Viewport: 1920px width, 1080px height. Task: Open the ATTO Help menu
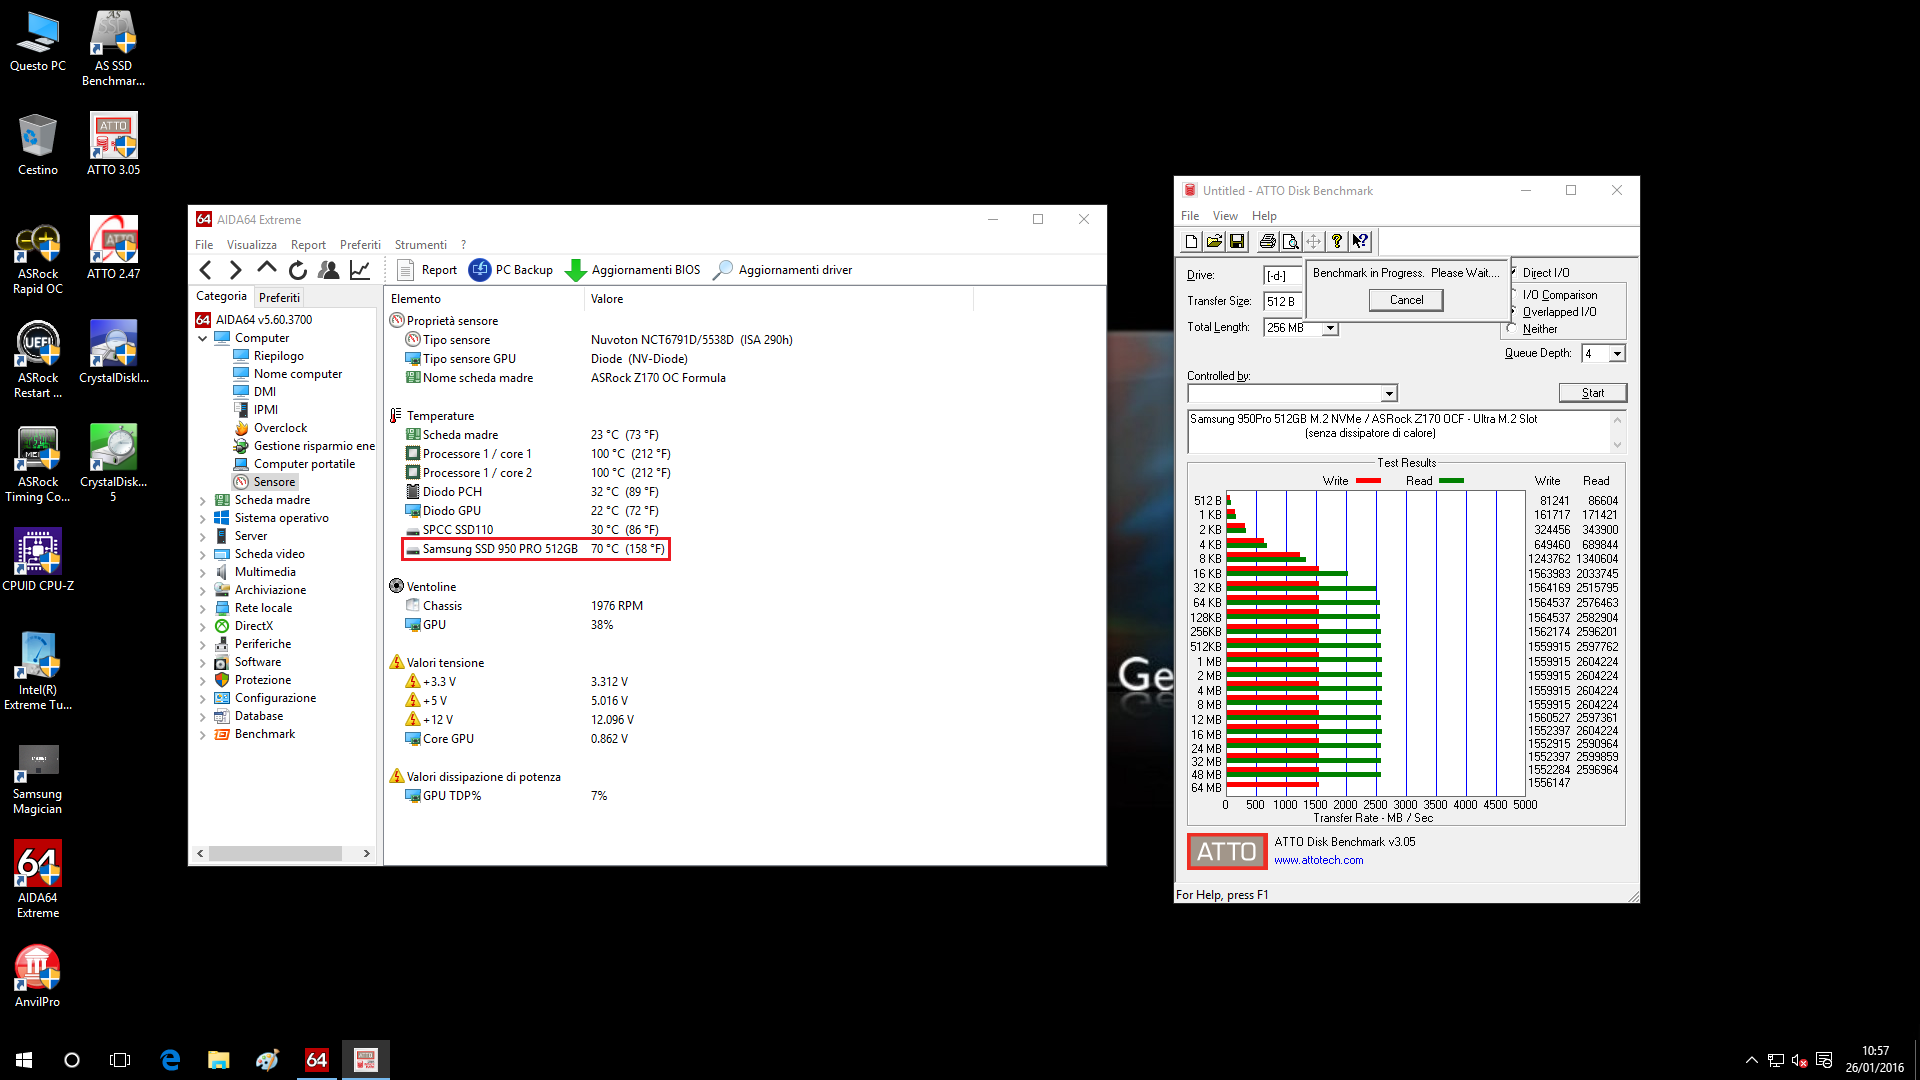[x=1264, y=215]
